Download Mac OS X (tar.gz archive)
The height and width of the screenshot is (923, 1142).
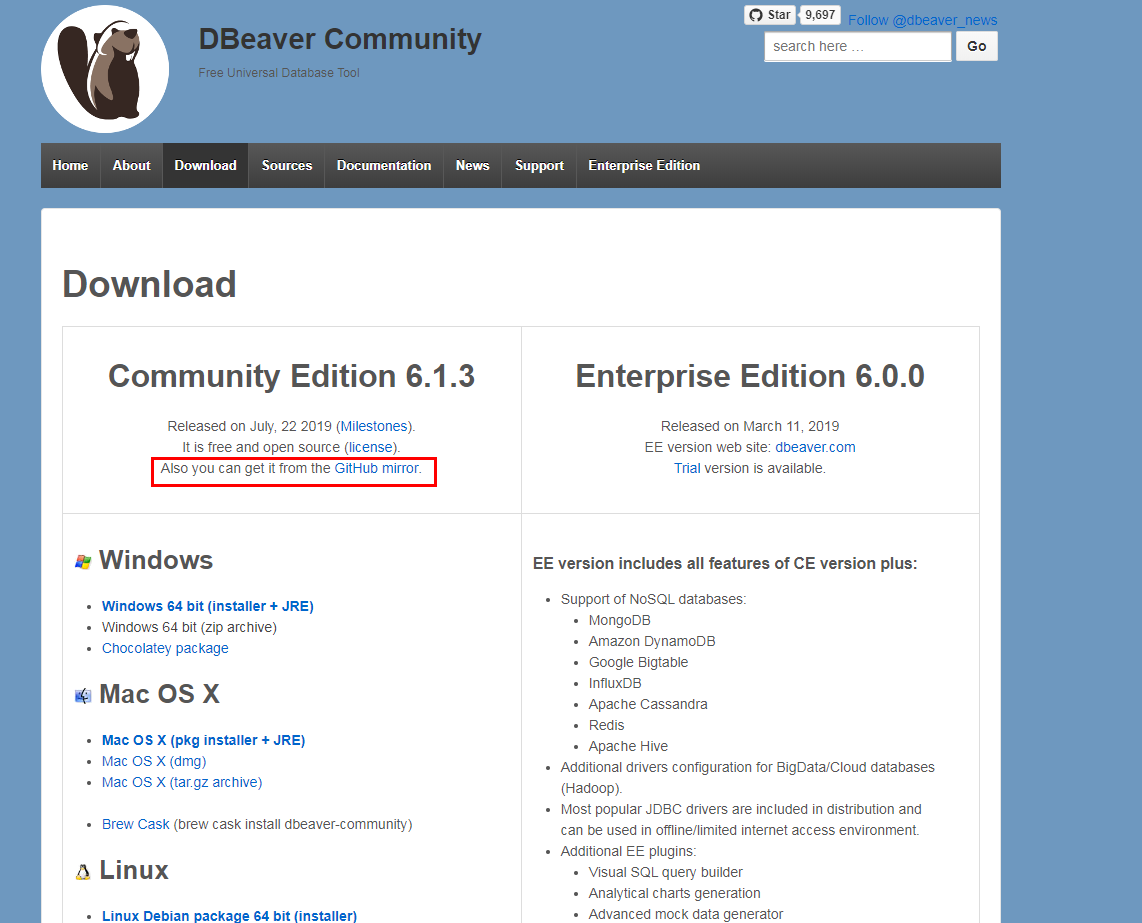182,782
